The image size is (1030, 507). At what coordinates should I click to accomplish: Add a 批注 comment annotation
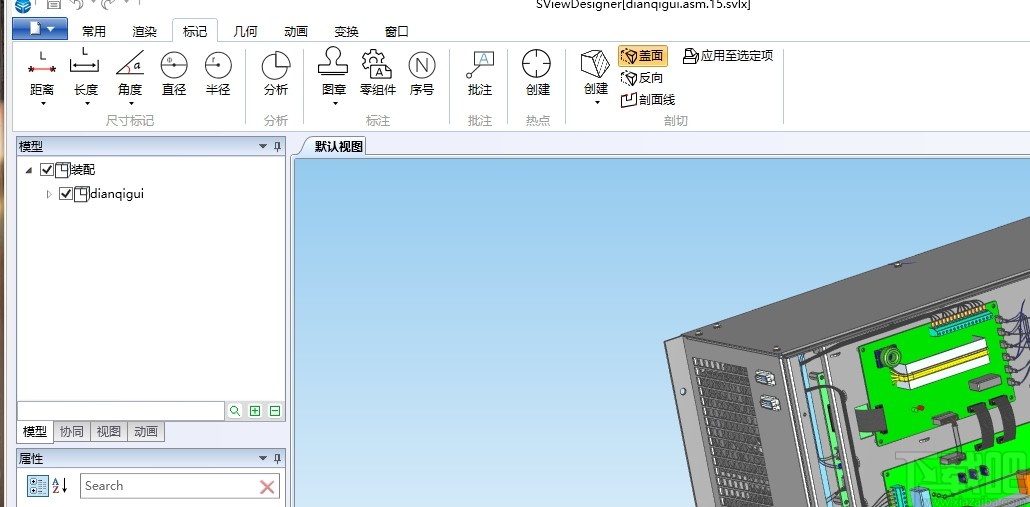coord(480,73)
